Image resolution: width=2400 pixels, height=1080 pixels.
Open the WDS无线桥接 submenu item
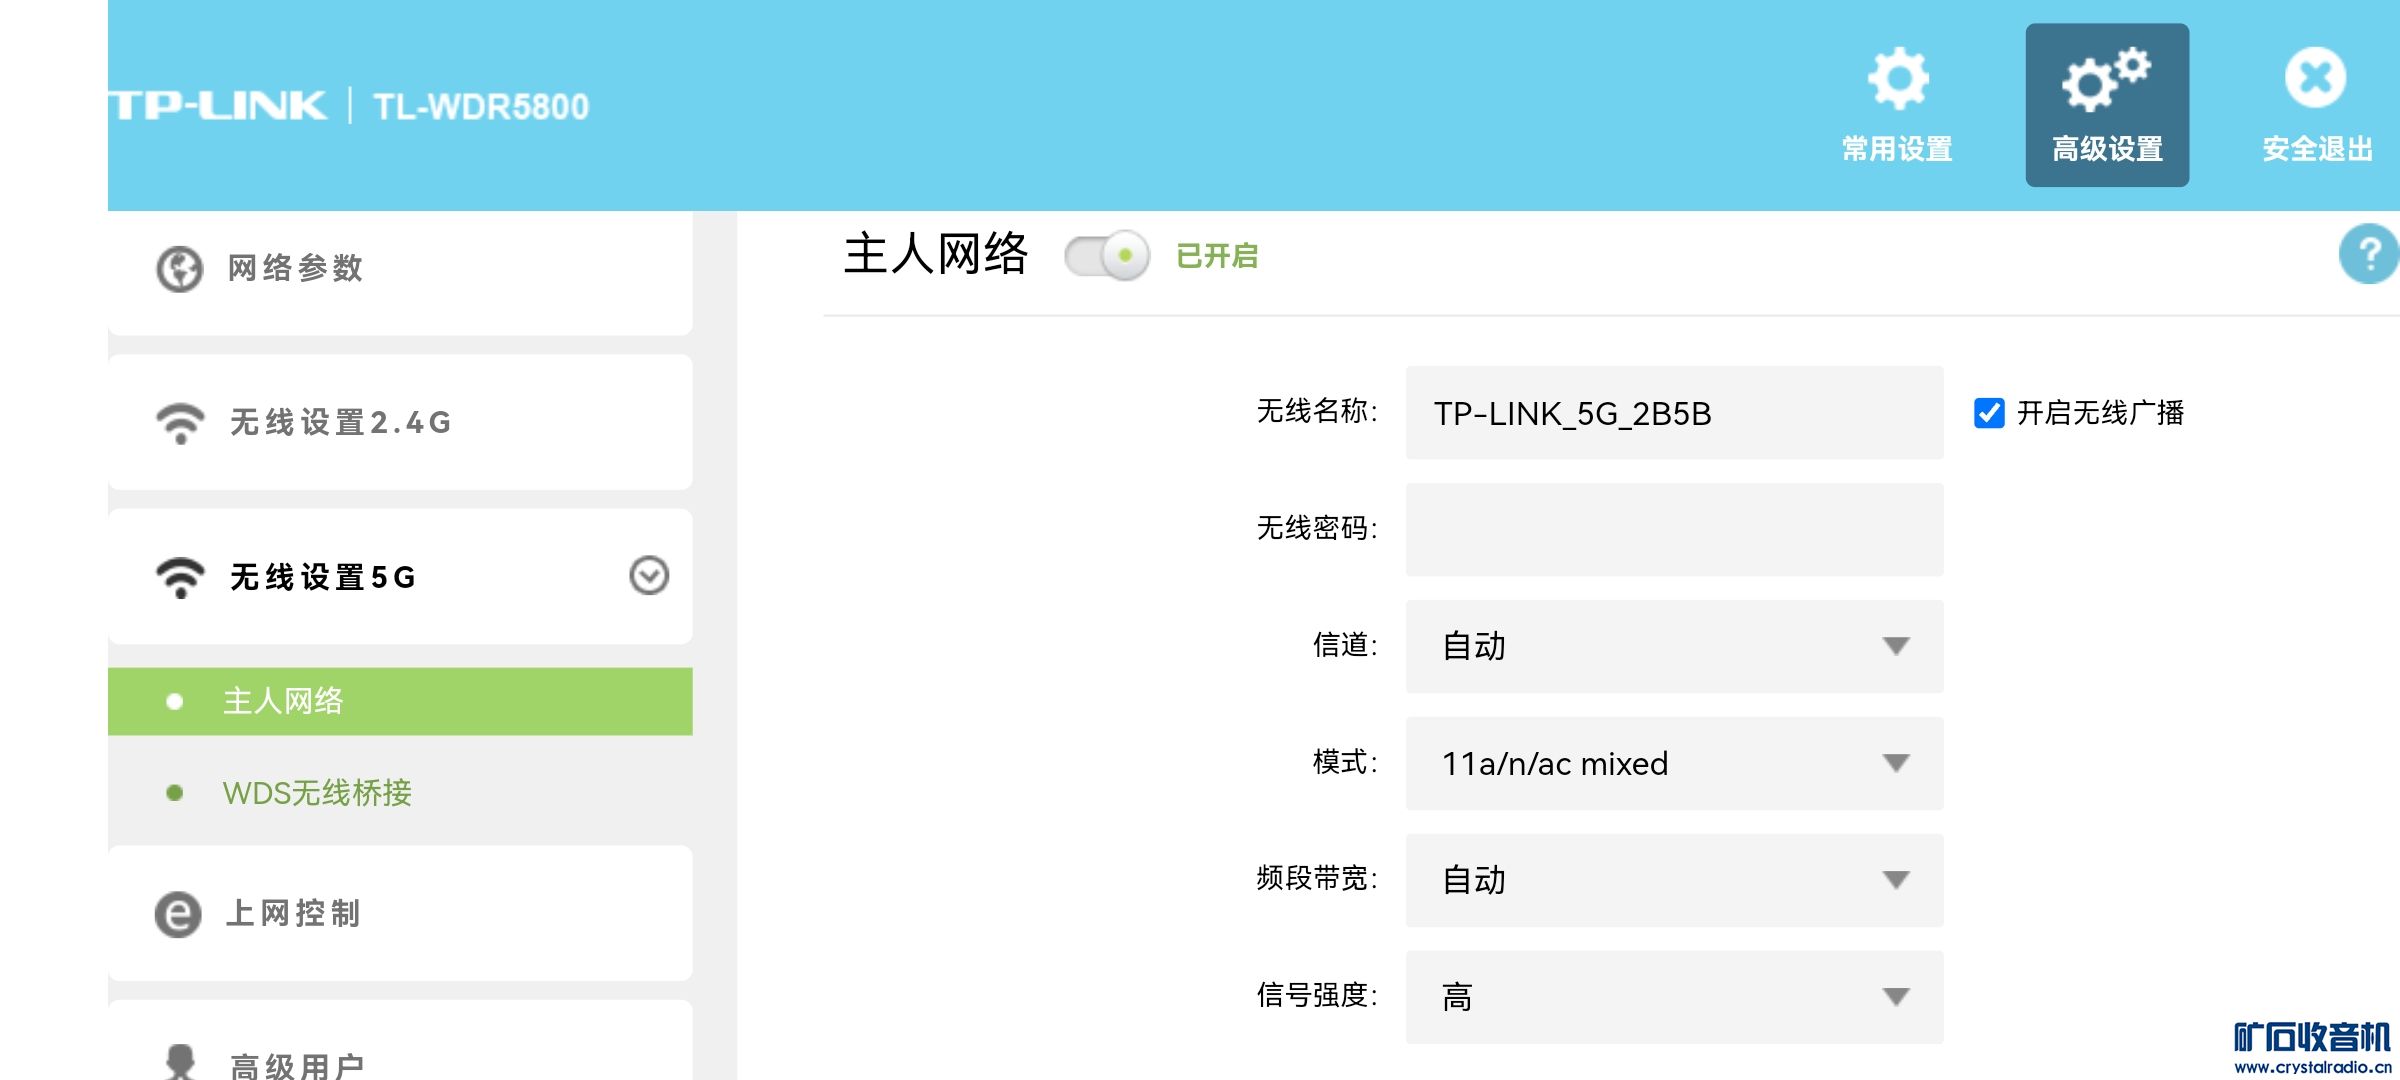point(317,793)
